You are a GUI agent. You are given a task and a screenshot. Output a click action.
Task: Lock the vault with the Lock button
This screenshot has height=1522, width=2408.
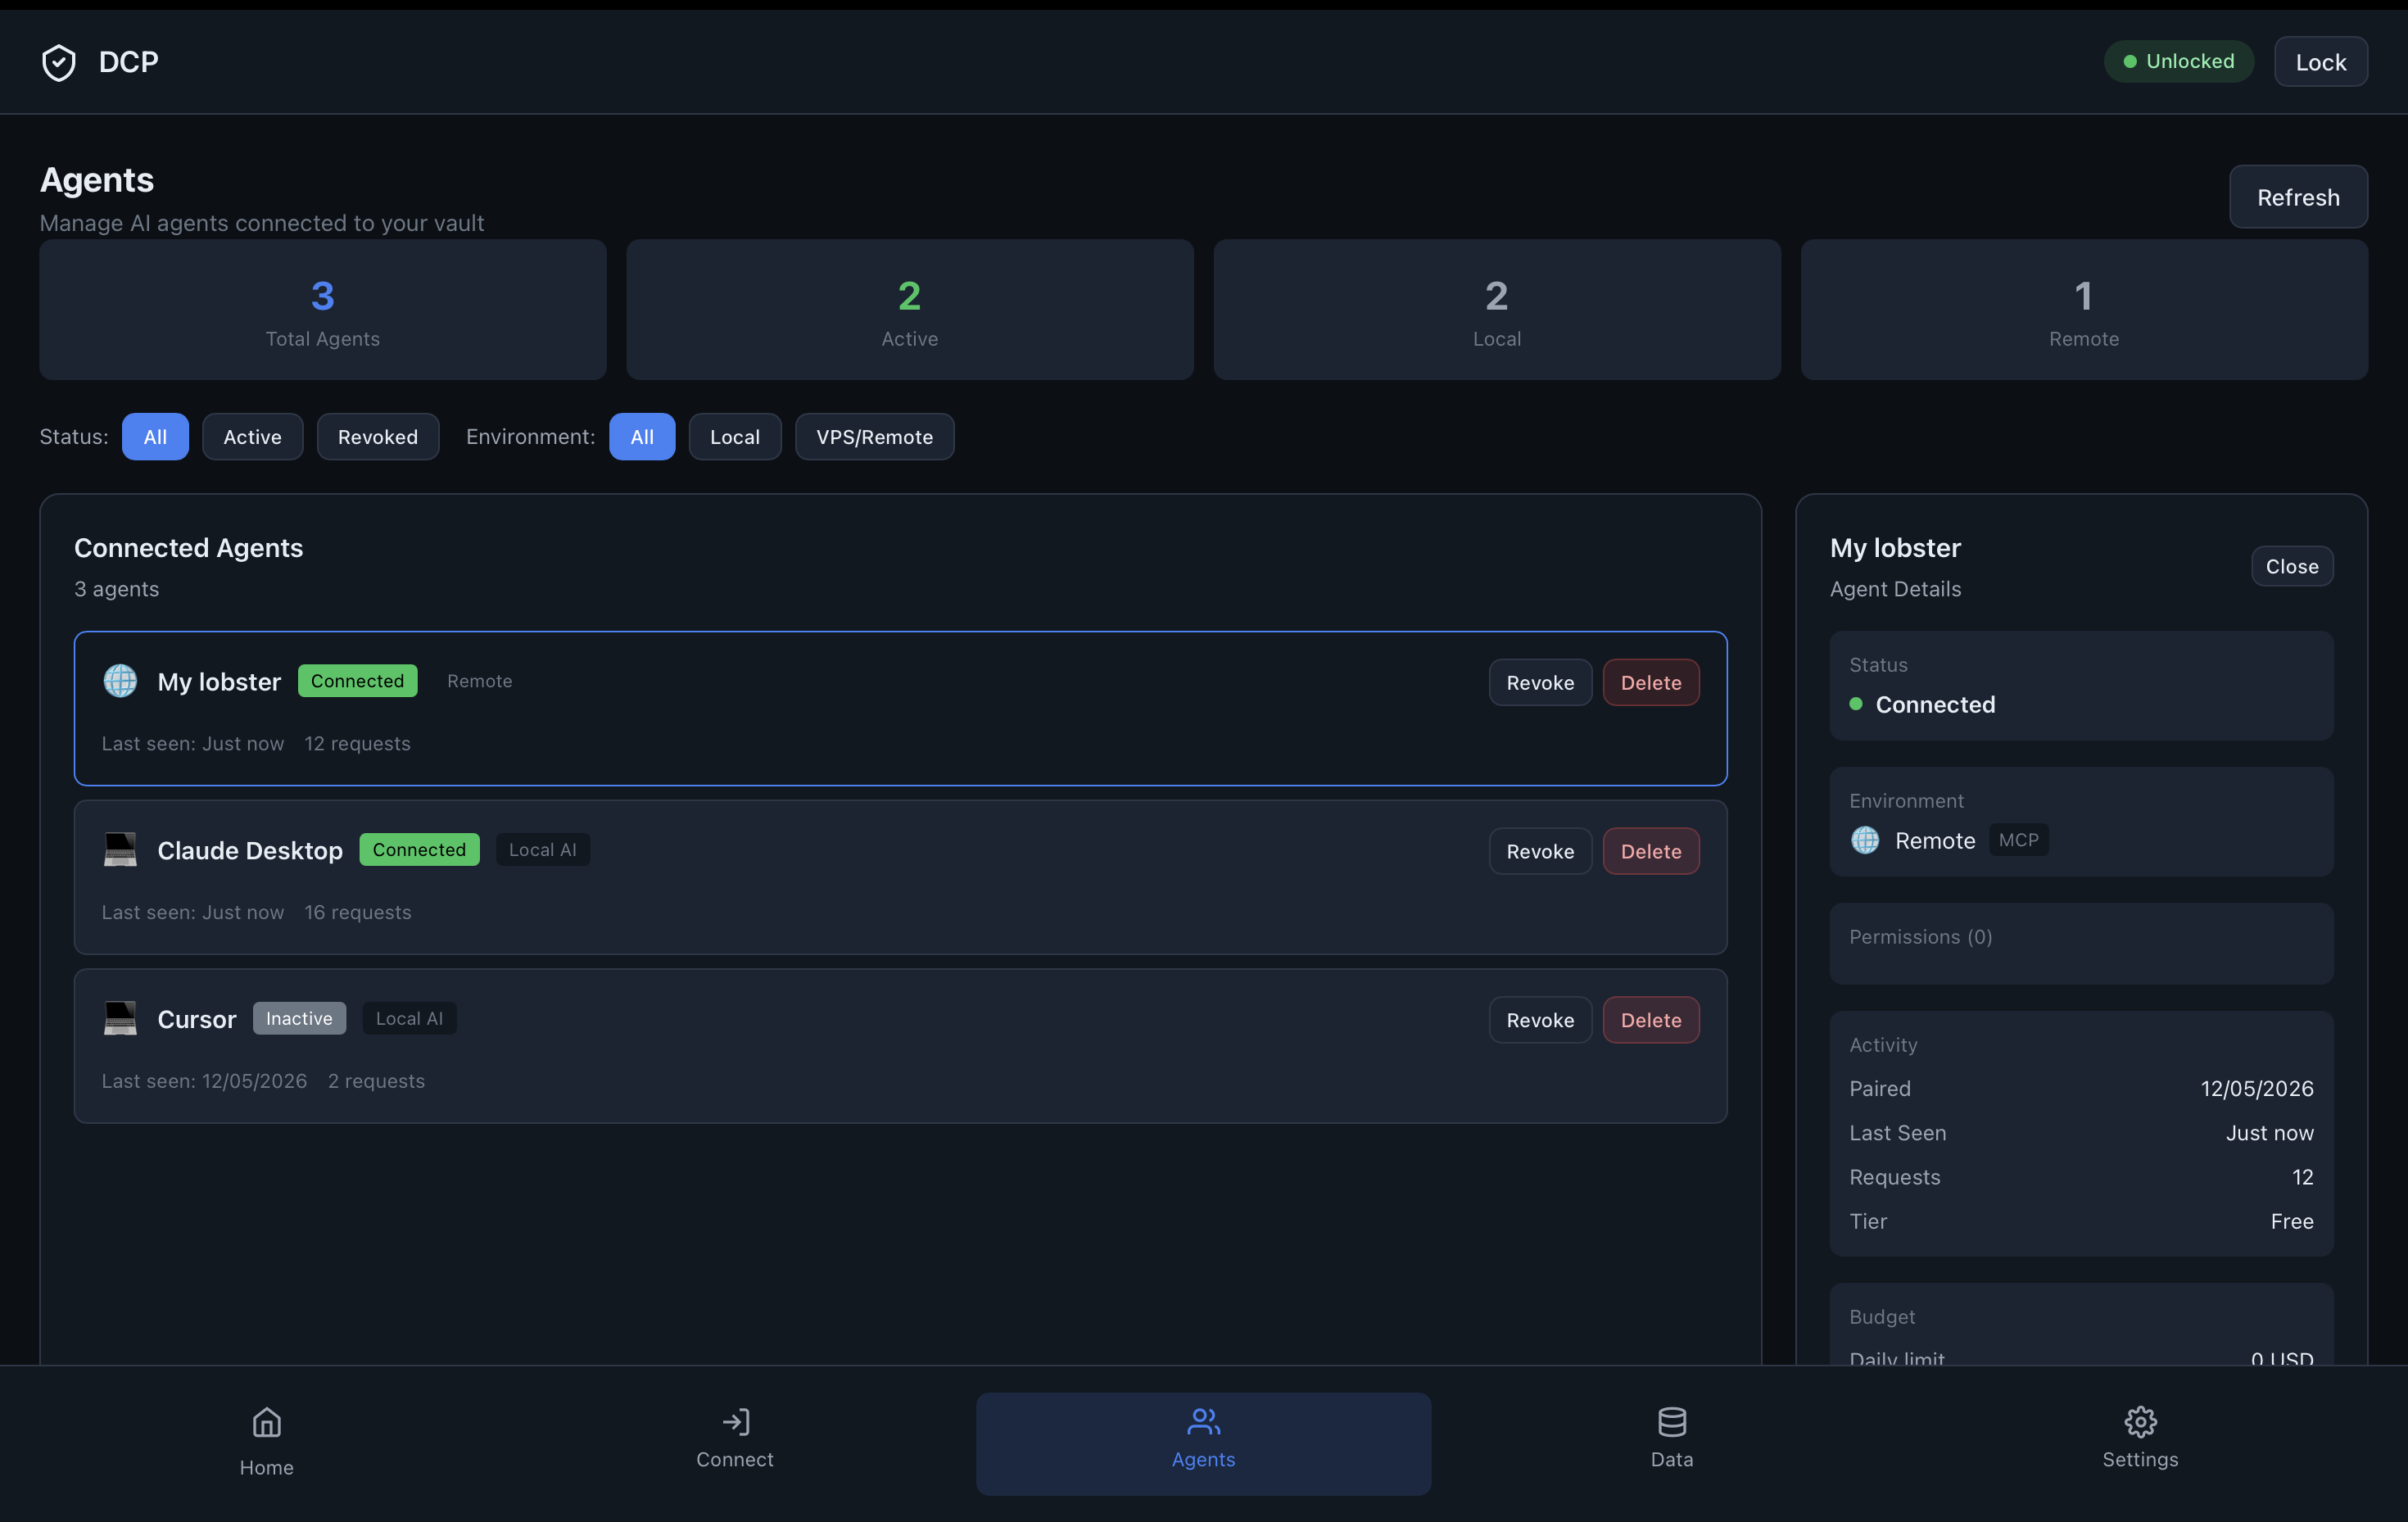2320,62
